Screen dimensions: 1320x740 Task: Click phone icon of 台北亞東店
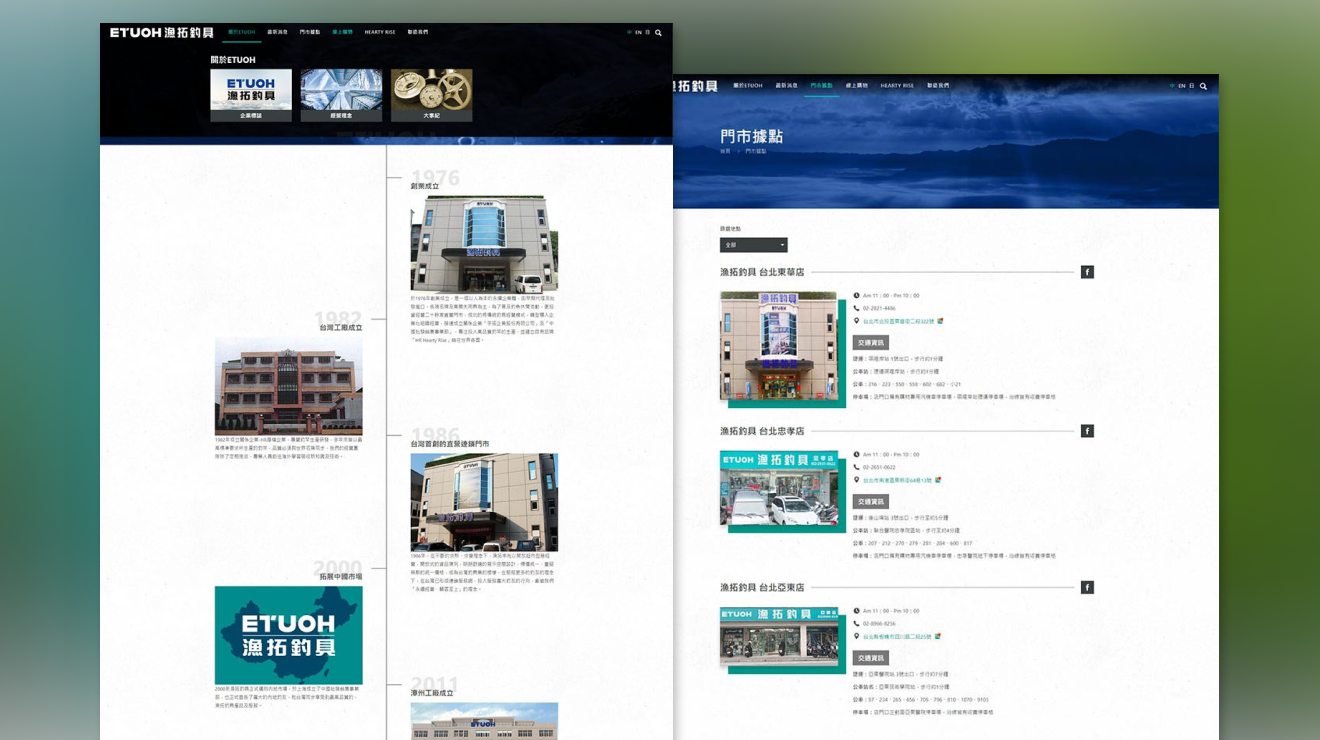(x=857, y=623)
